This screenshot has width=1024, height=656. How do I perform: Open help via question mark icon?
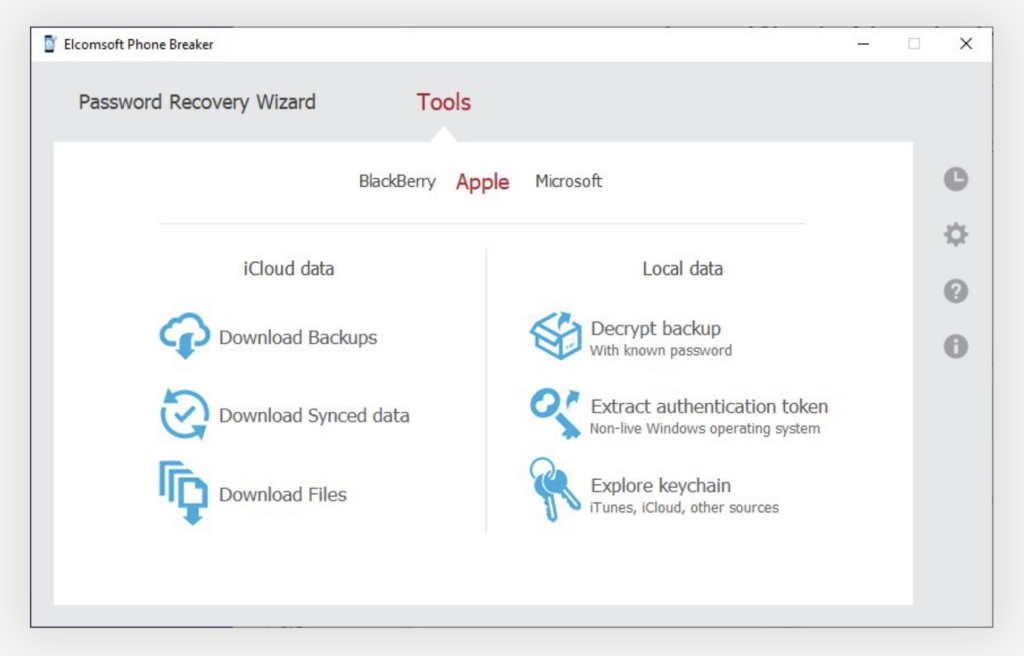(956, 291)
